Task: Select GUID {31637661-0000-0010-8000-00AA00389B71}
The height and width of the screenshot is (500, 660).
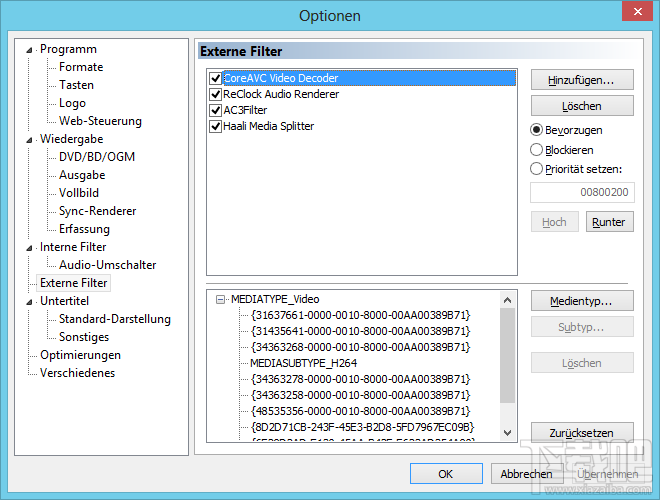Action: point(360,315)
